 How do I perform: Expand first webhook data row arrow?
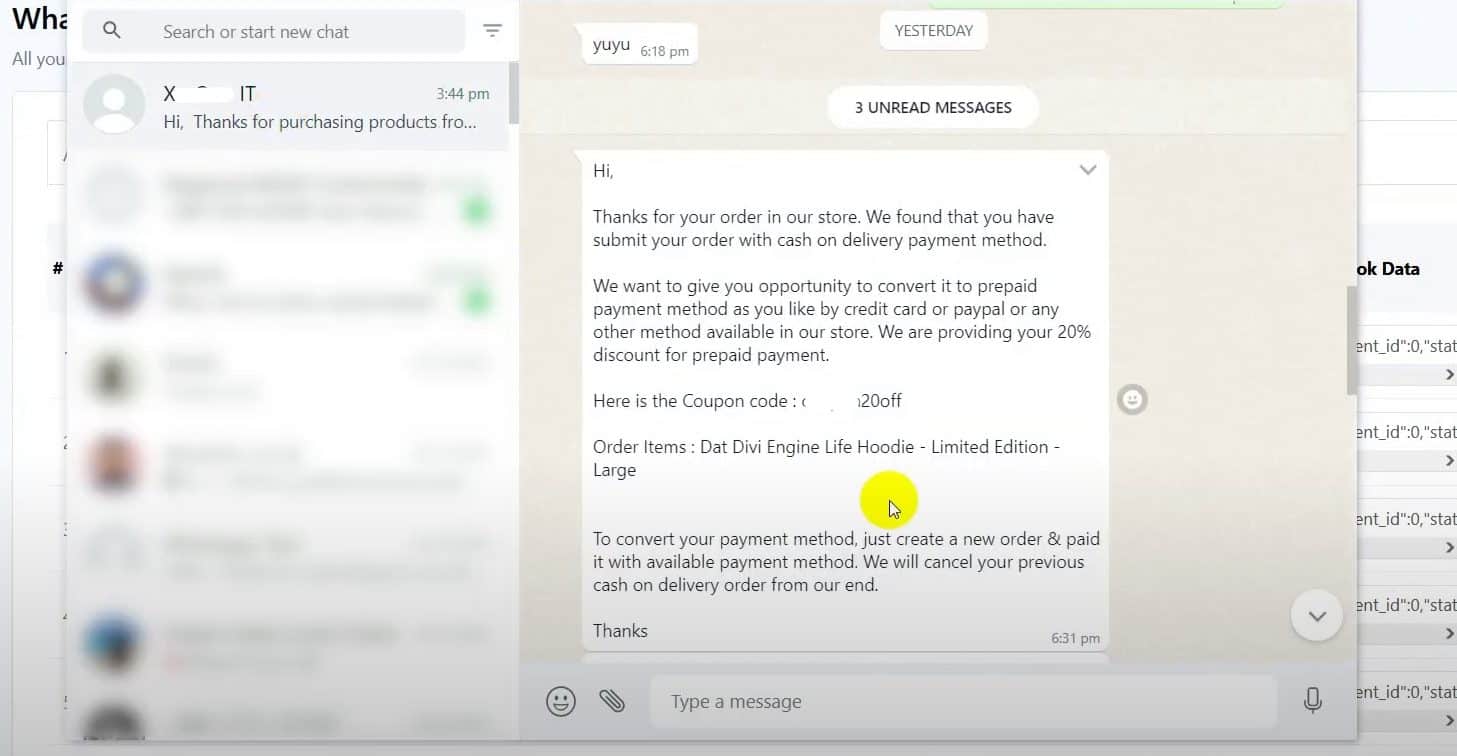pyautogui.click(x=1449, y=375)
